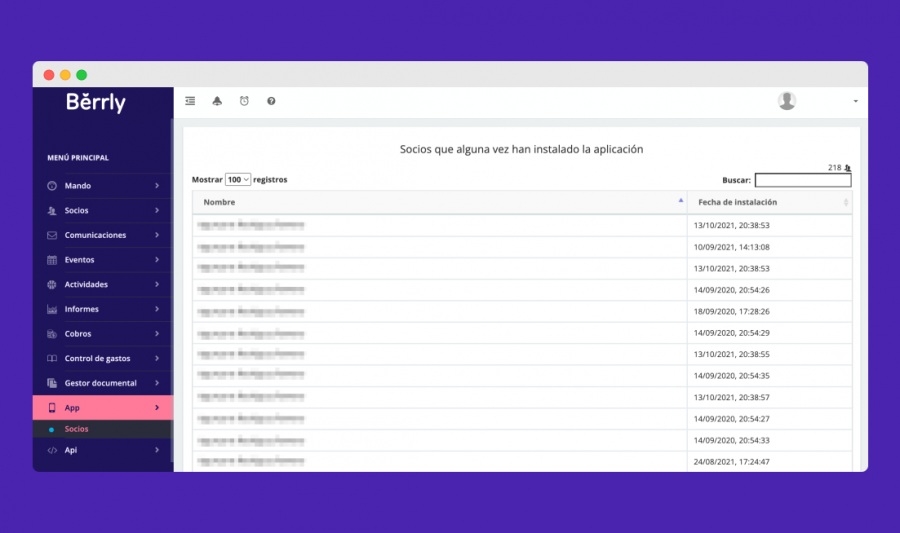900x533 pixels.
Task: Click the Eventos calendar icon
Action: (52, 260)
